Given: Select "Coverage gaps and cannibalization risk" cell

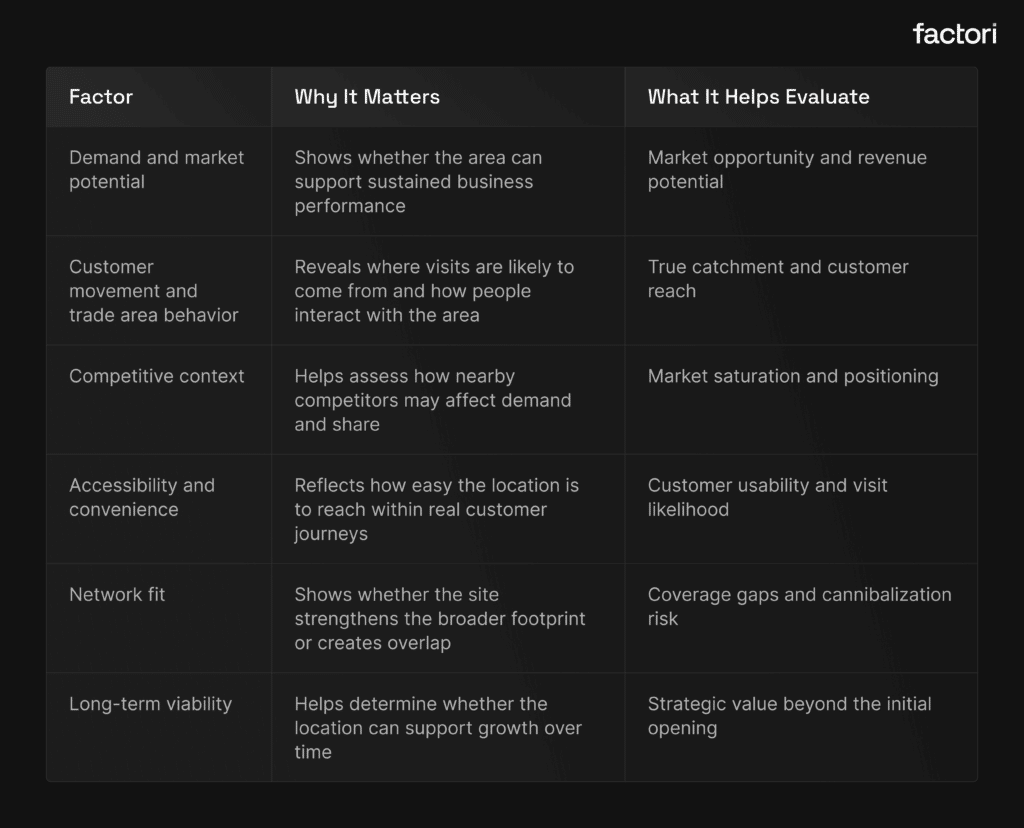Looking at the screenshot, I should (799, 606).
